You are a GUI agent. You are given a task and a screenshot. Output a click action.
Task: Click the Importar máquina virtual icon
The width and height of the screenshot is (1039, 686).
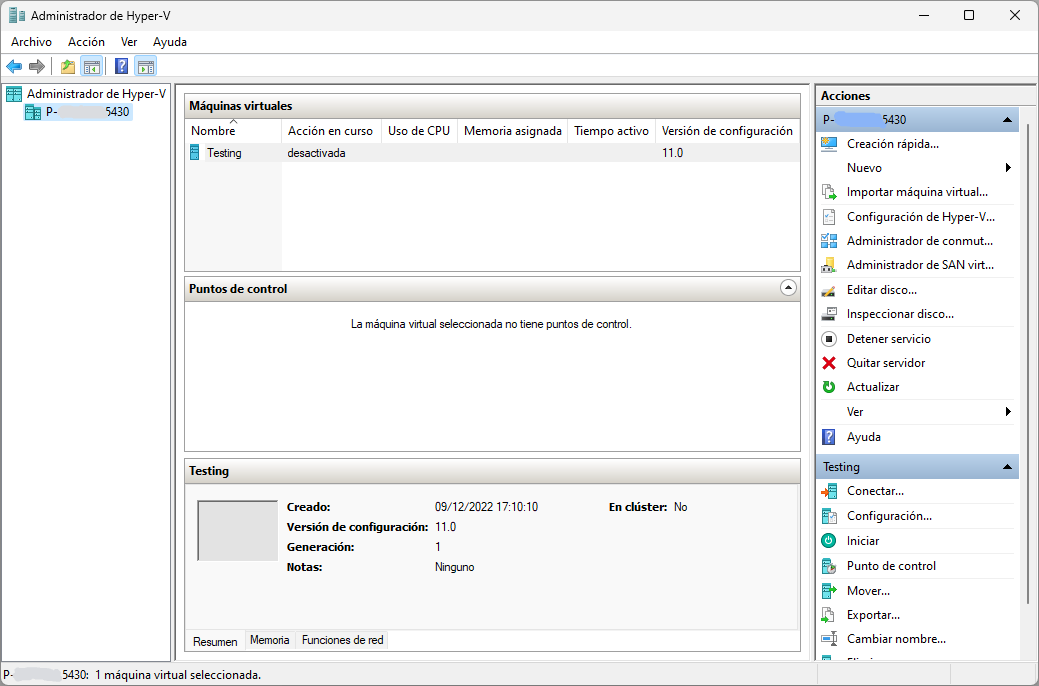pos(828,192)
